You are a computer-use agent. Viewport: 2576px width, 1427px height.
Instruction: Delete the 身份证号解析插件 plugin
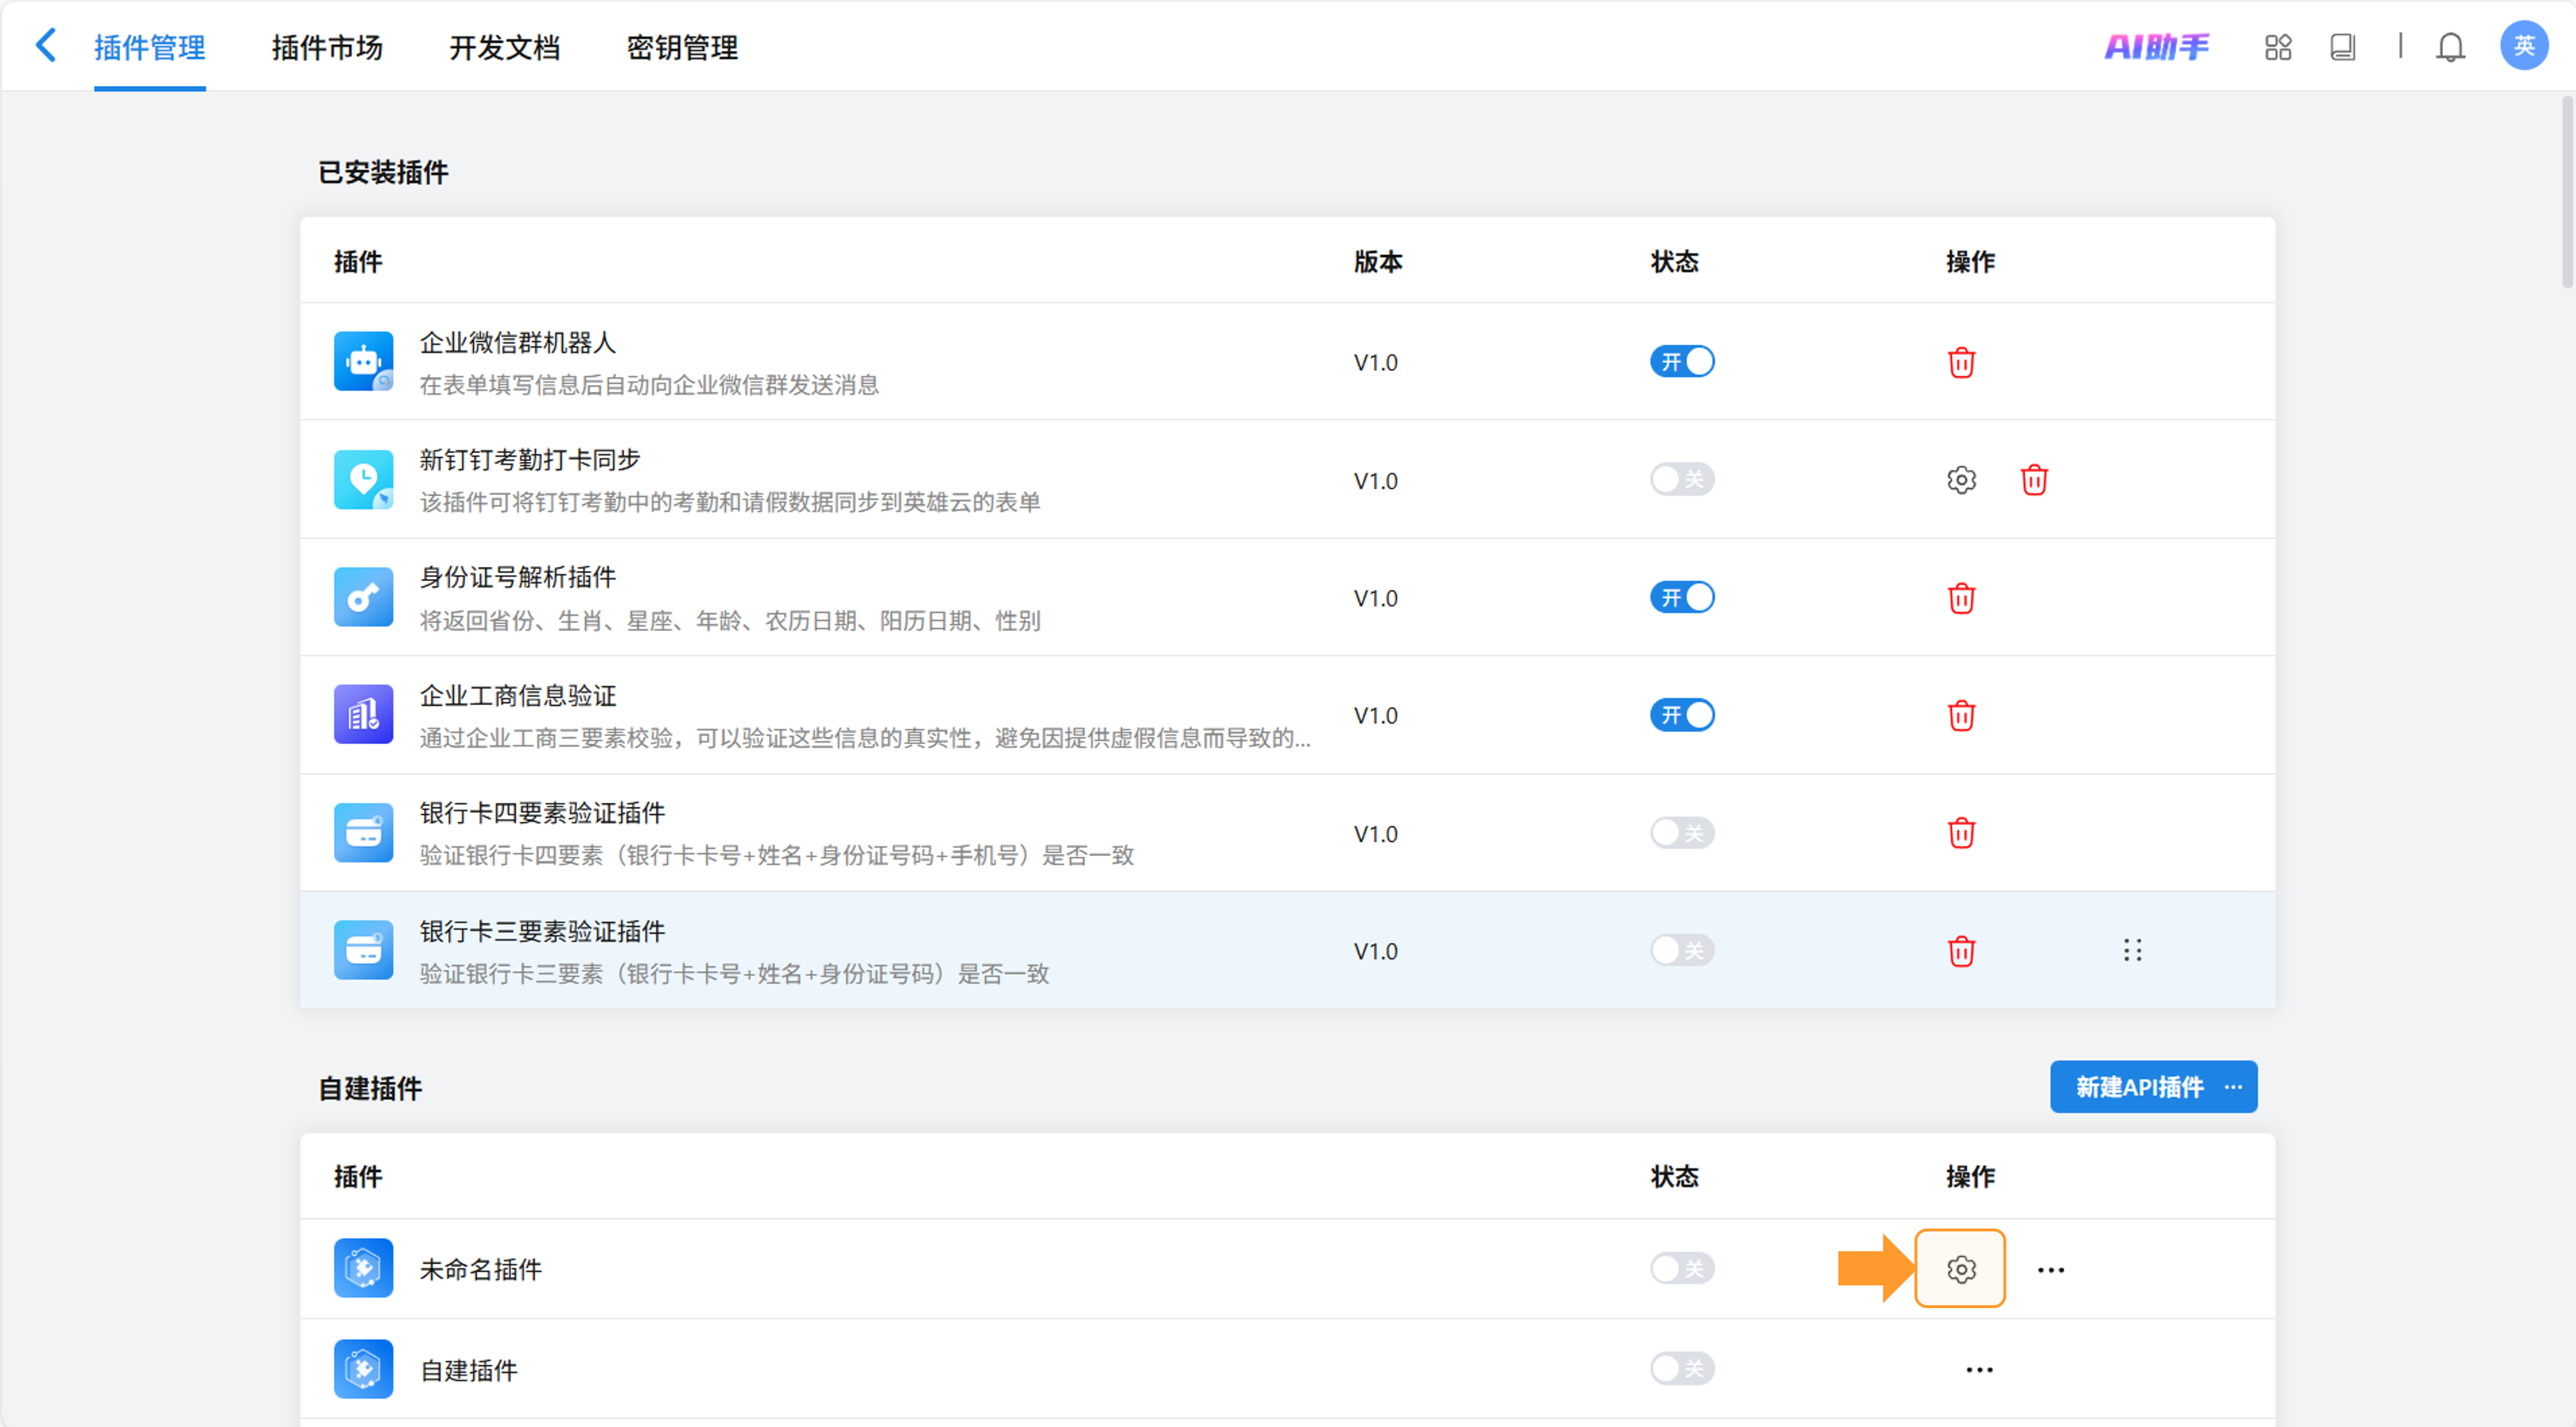[x=1961, y=598]
